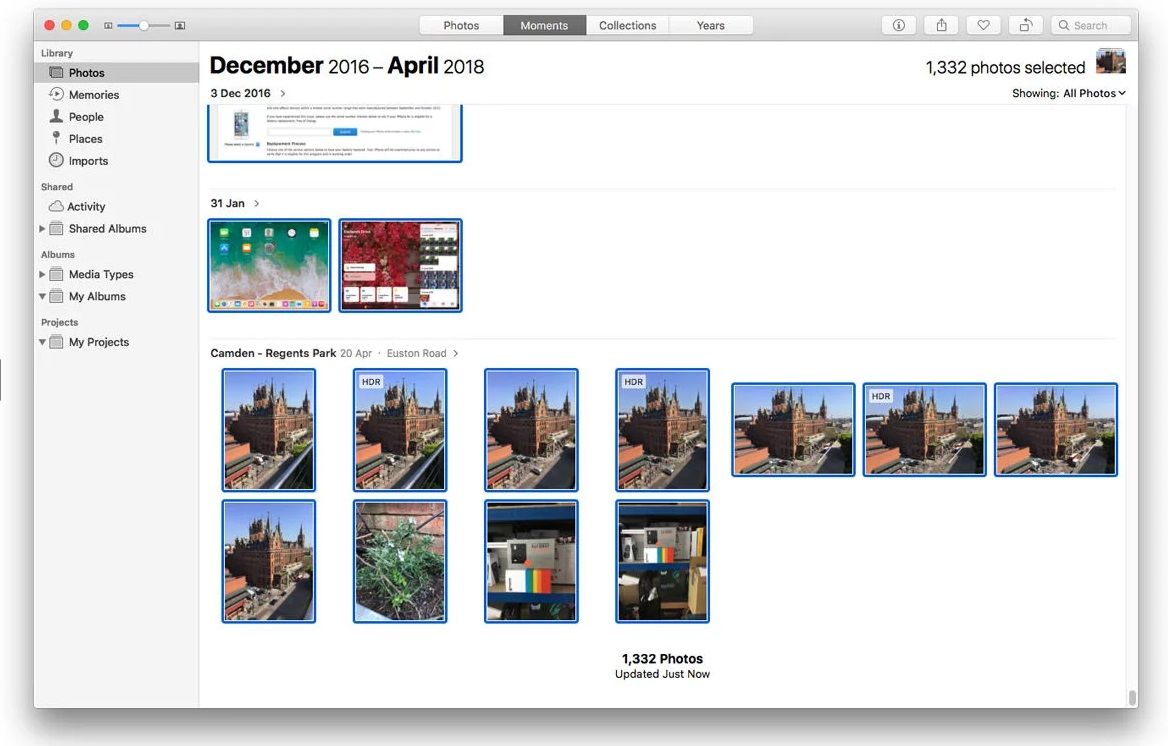
Task: Select Places in the Library sidebar
Action: [x=116, y=139]
